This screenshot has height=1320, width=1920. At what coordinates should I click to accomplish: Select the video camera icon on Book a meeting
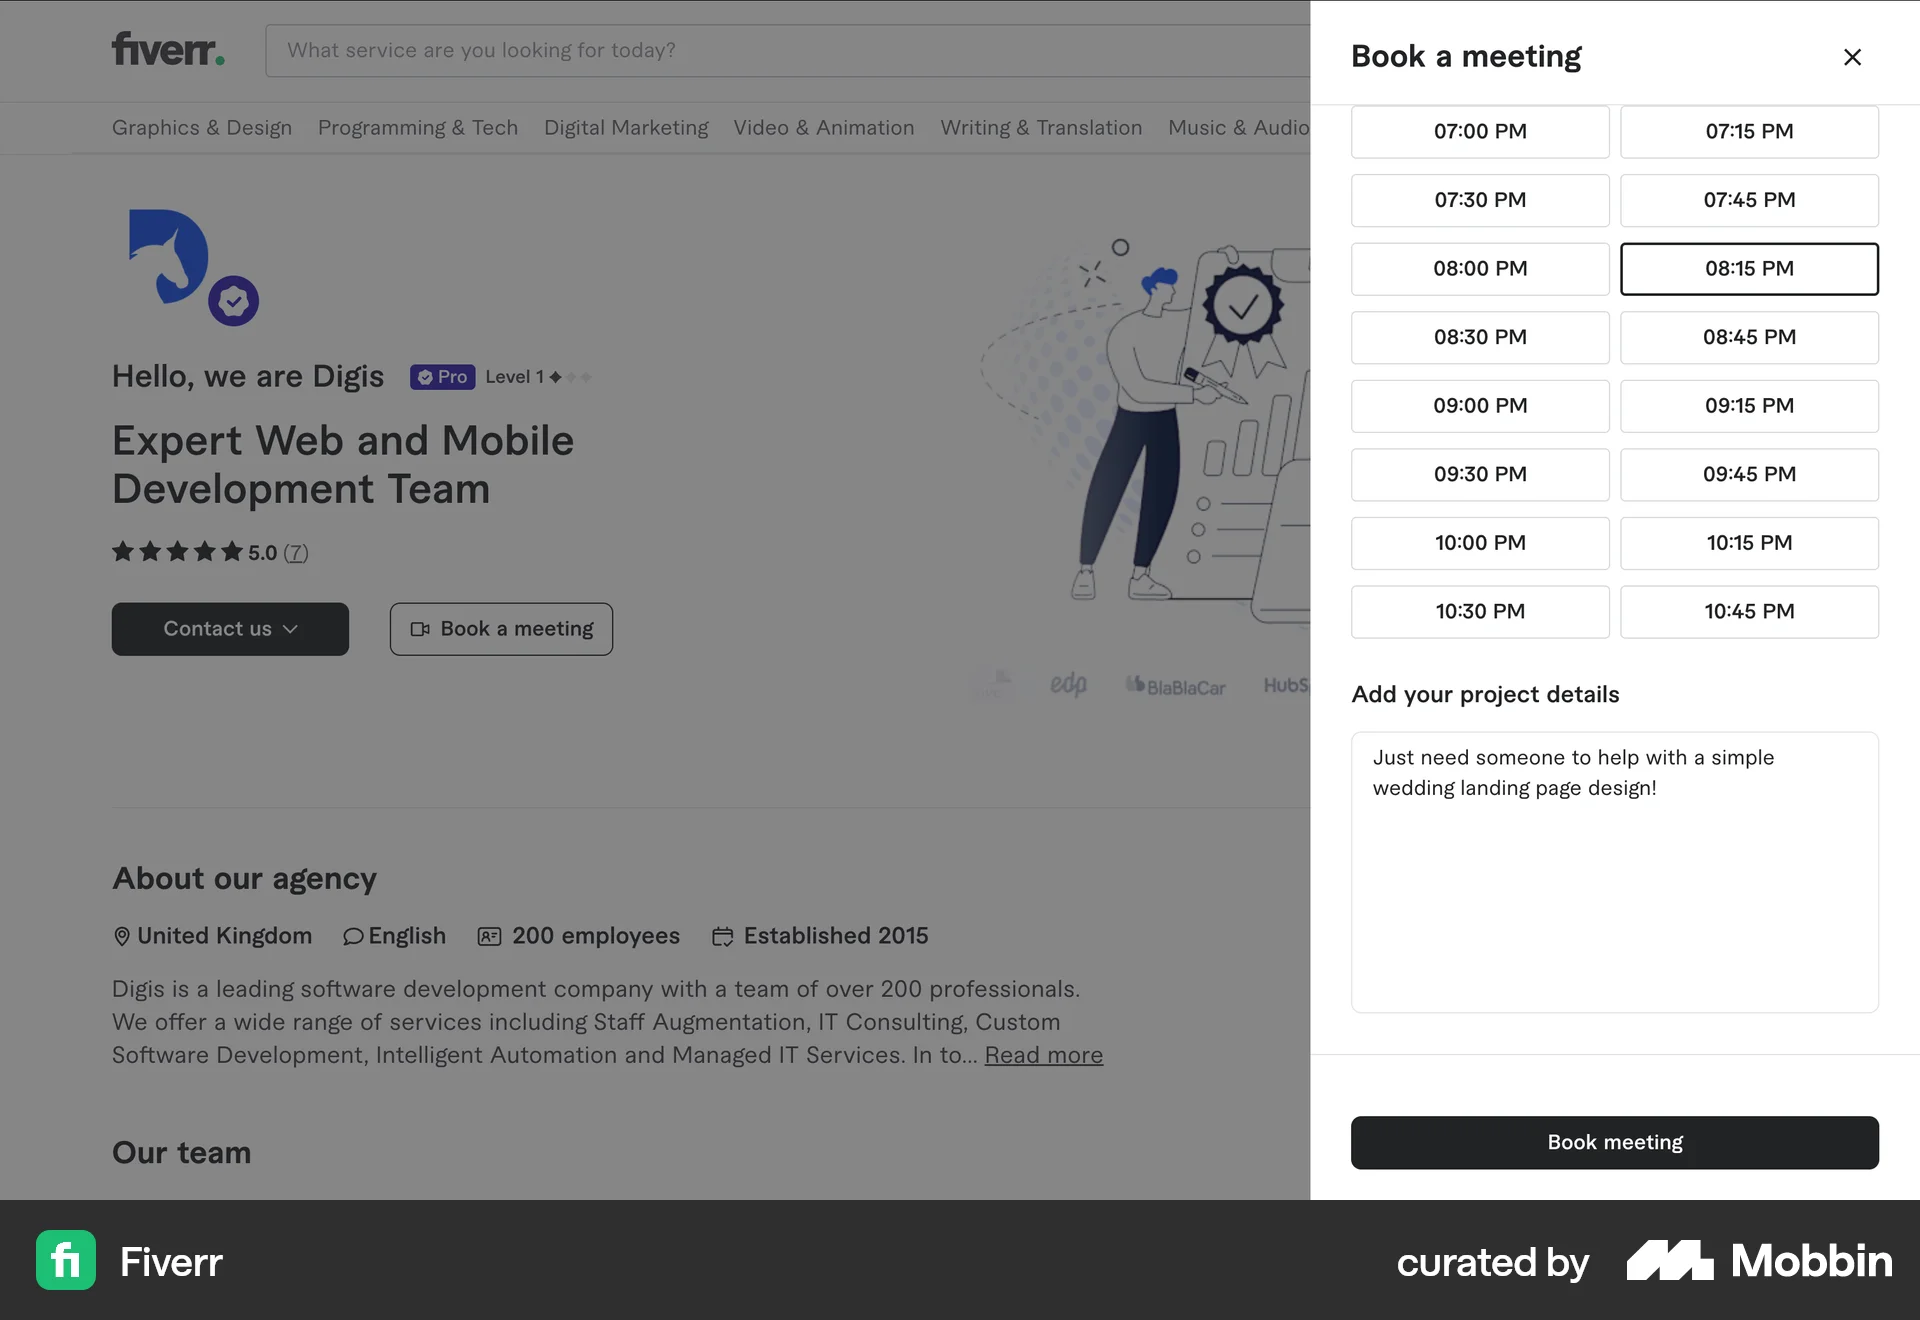point(421,629)
